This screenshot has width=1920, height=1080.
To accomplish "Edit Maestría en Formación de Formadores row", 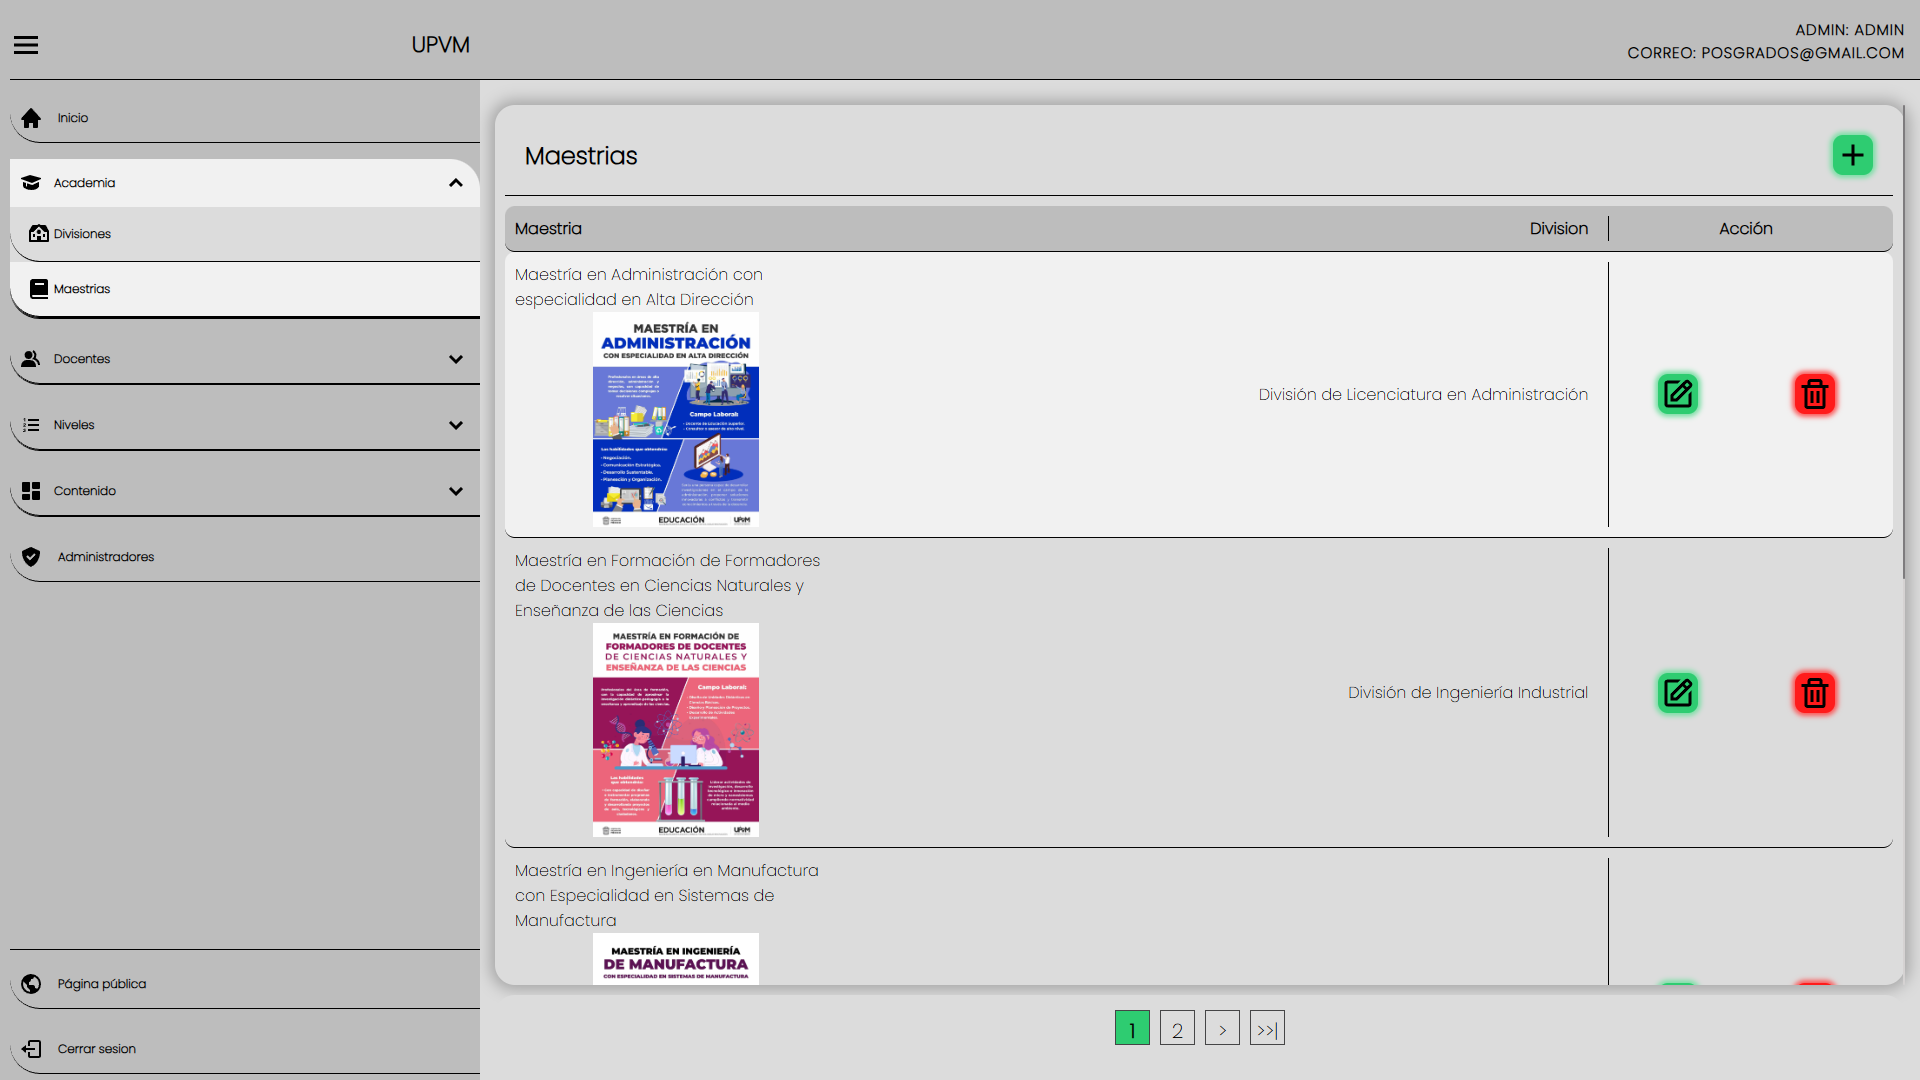I will (x=1678, y=693).
